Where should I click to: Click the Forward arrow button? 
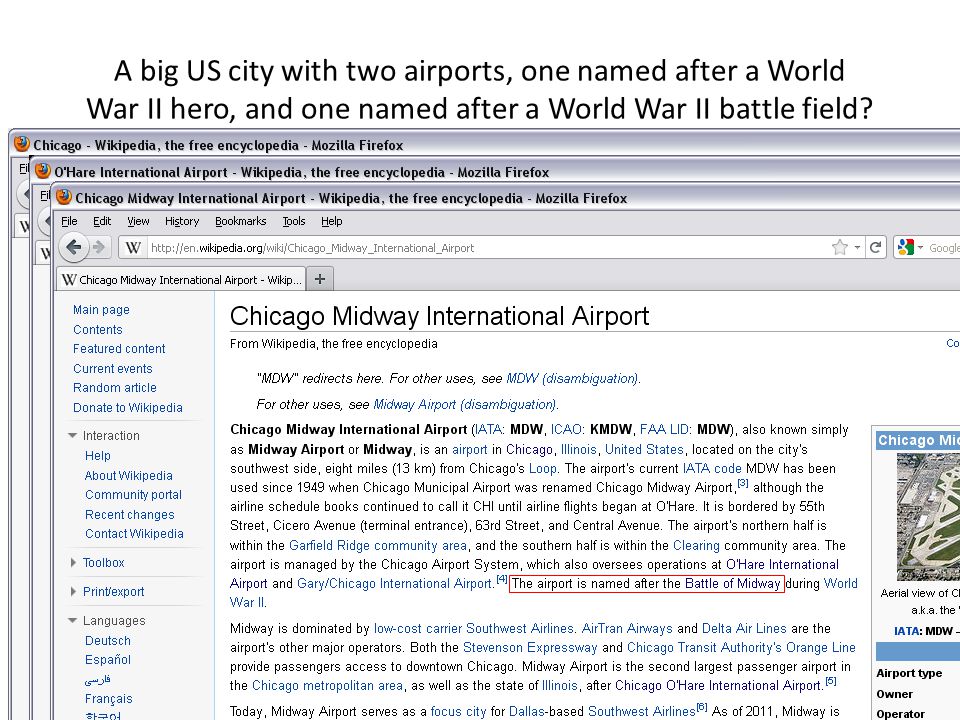[x=99, y=247]
